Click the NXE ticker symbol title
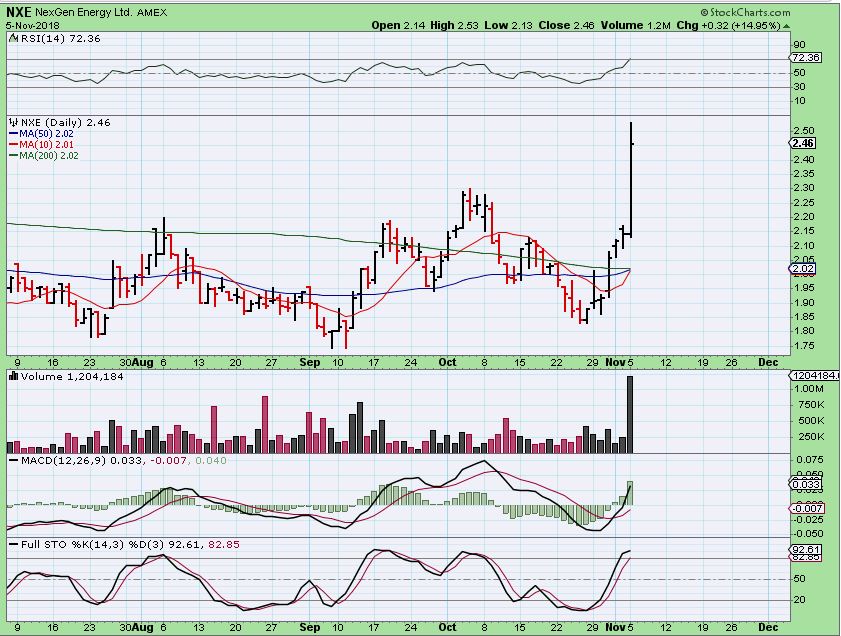Screen dimensions: 841x636 (21, 11)
